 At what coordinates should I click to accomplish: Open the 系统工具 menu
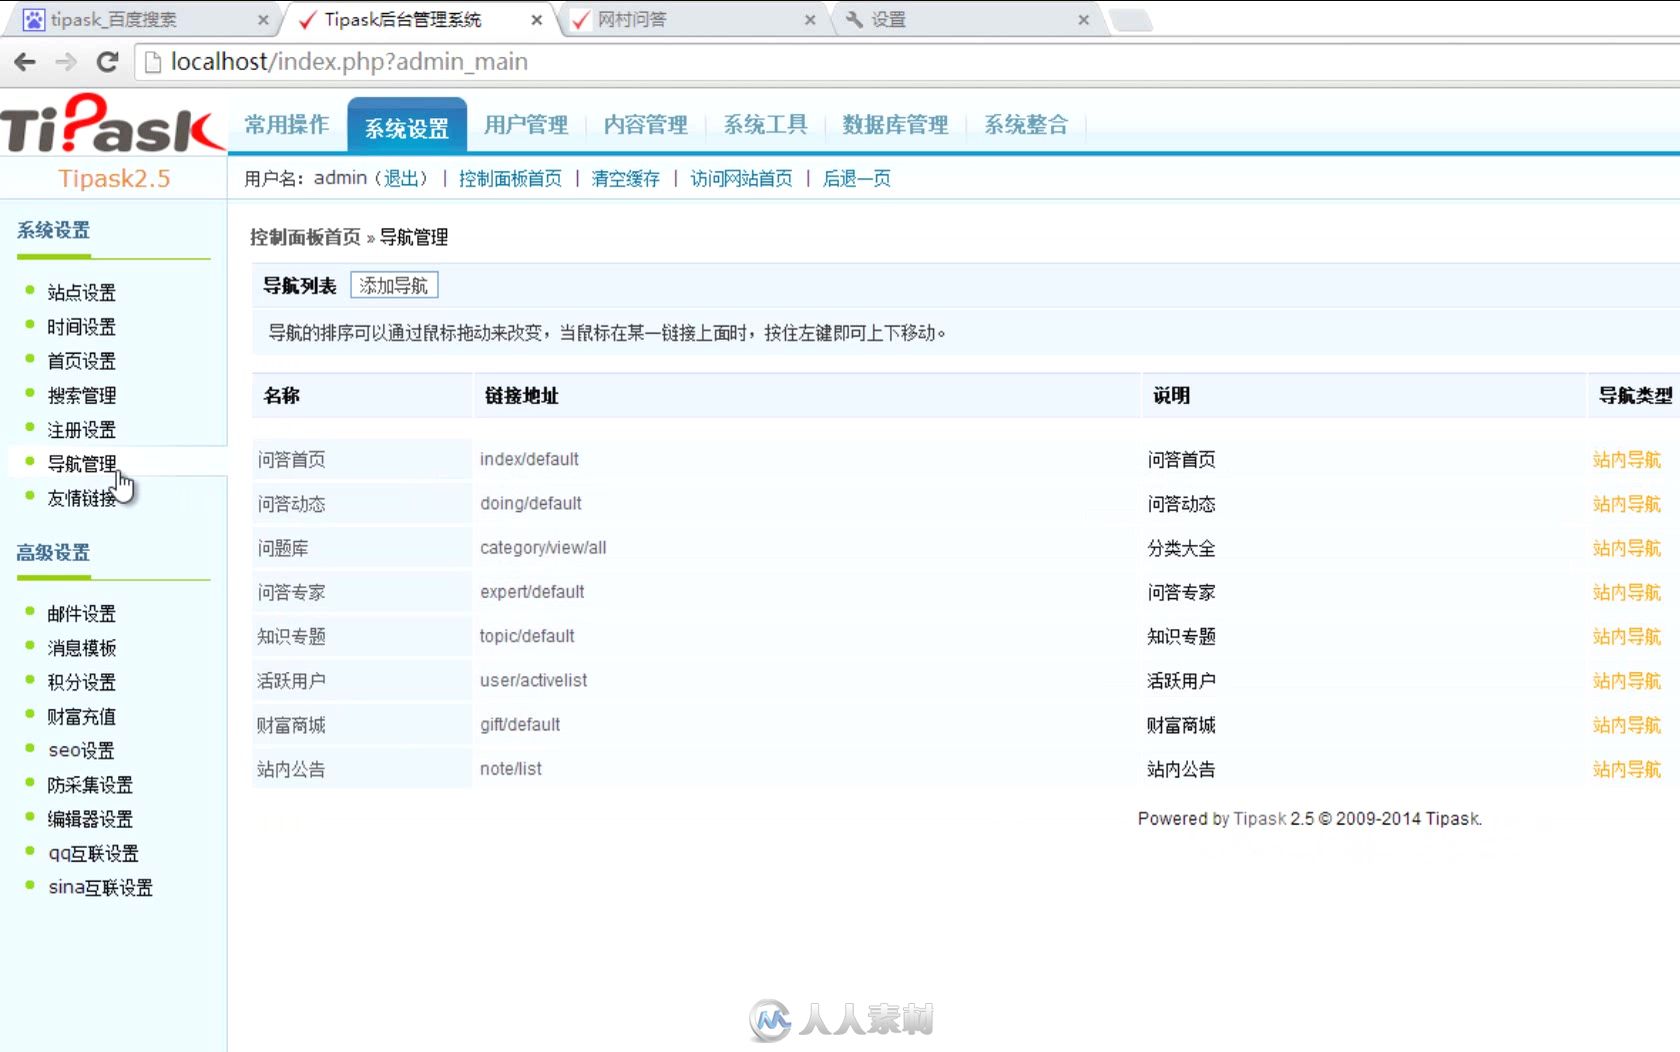click(766, 125)
